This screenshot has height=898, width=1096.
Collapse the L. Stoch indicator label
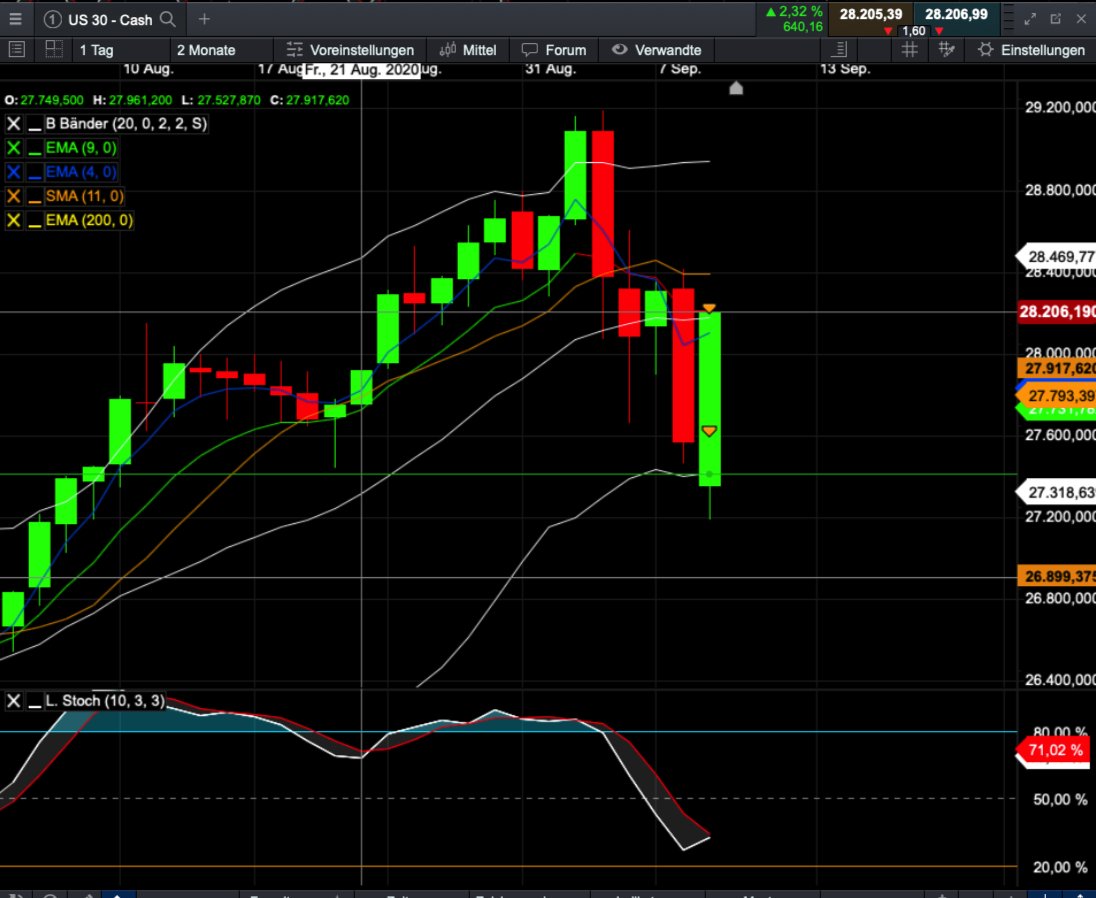point(34,702)
